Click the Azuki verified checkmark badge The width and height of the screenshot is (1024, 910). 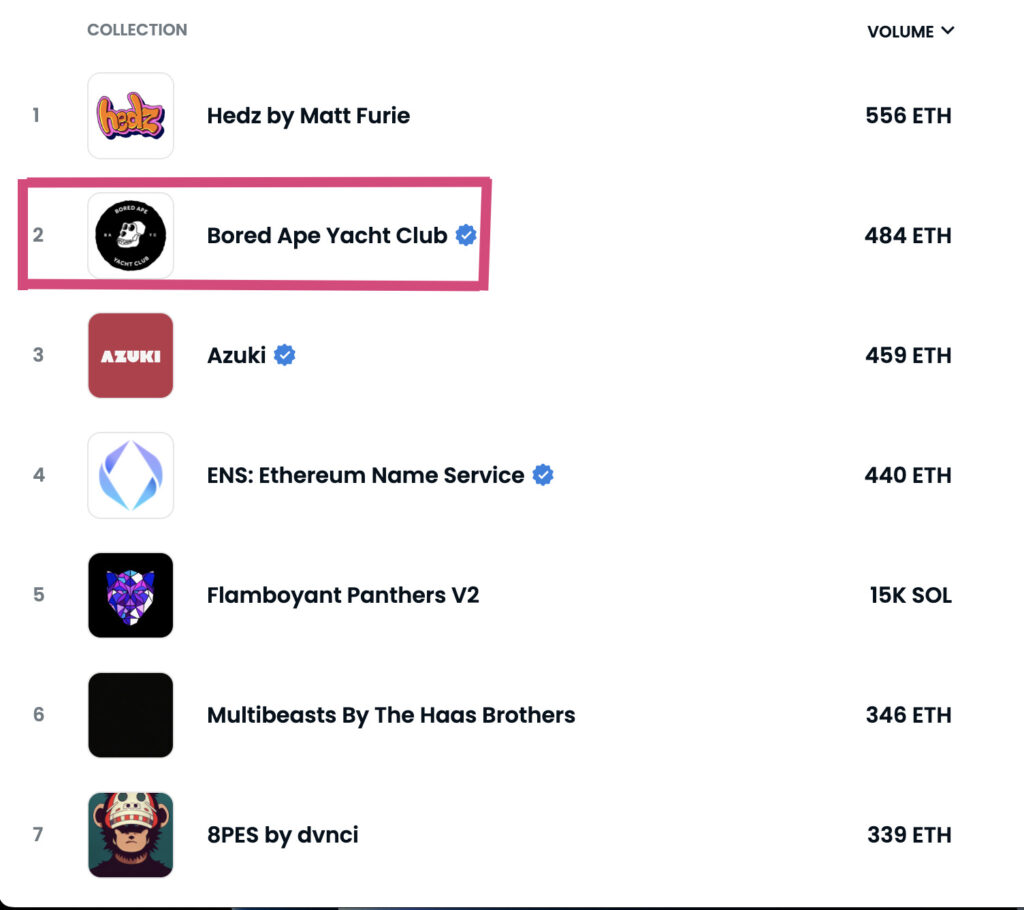point(285,355)
